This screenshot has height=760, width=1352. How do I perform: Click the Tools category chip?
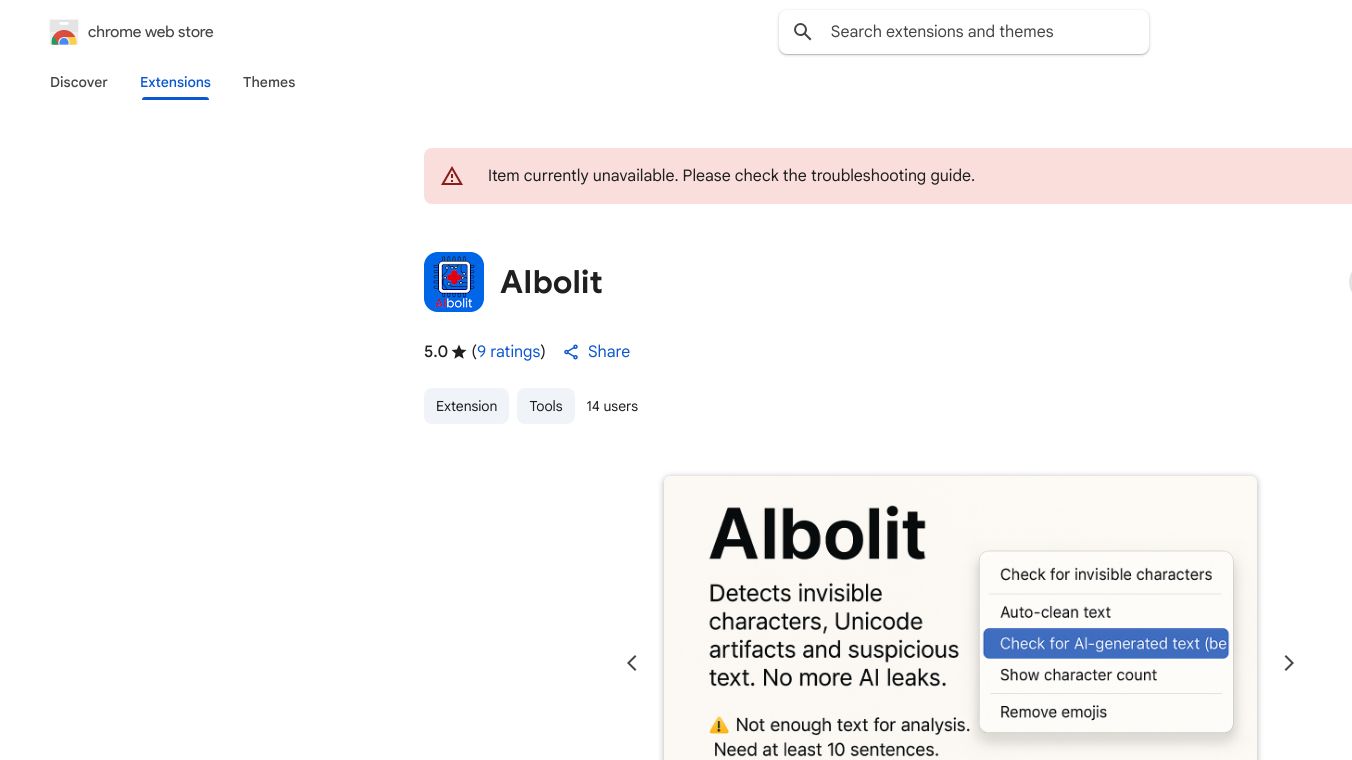[x=546, y=406]
